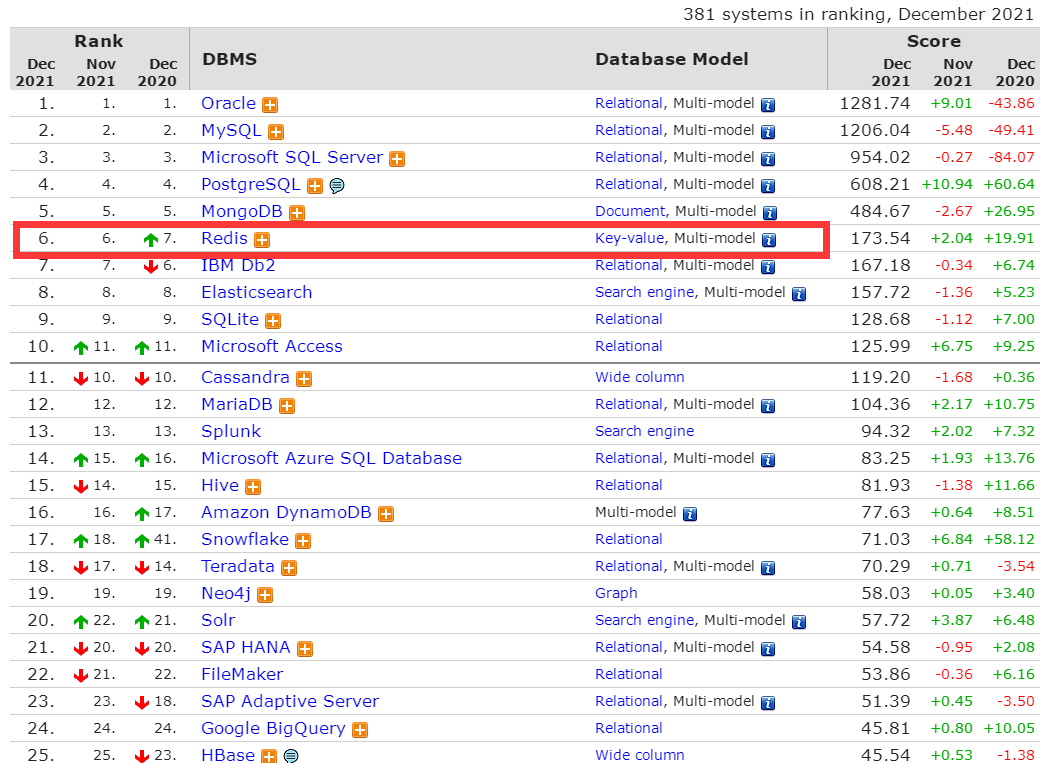
Task: Click the plus icon beside SQLite
Action: tap(273, 321)
